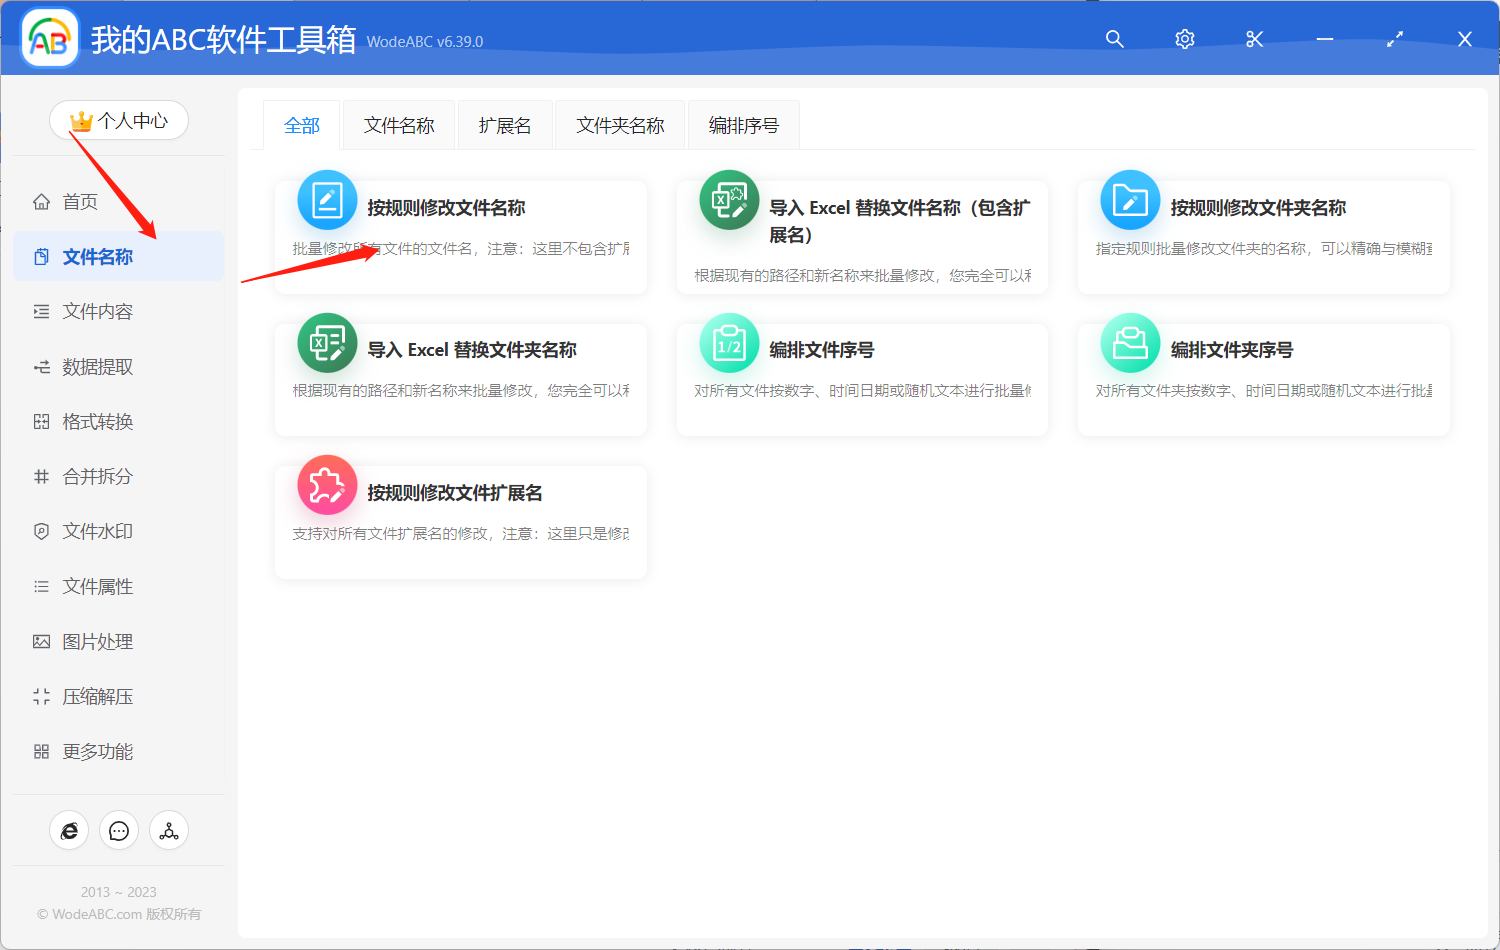Click the Internet Explorer website icon
Viewport: 1500px width, 950px height.
click(69, 830)
